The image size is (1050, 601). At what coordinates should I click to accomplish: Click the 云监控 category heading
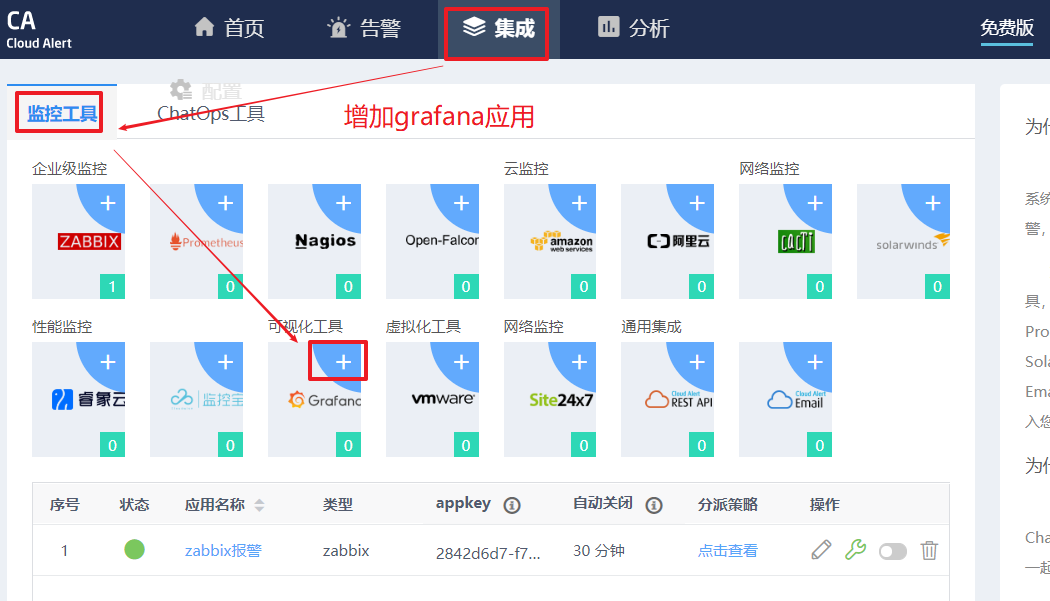click(x=526, y=169)
